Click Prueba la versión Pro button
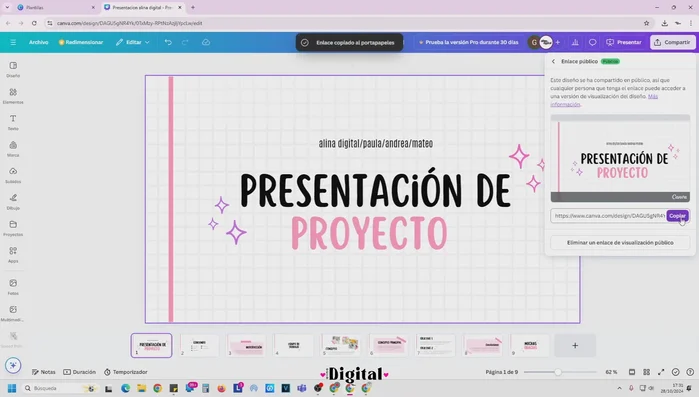The image size is (699, 397). pos(469,42)
